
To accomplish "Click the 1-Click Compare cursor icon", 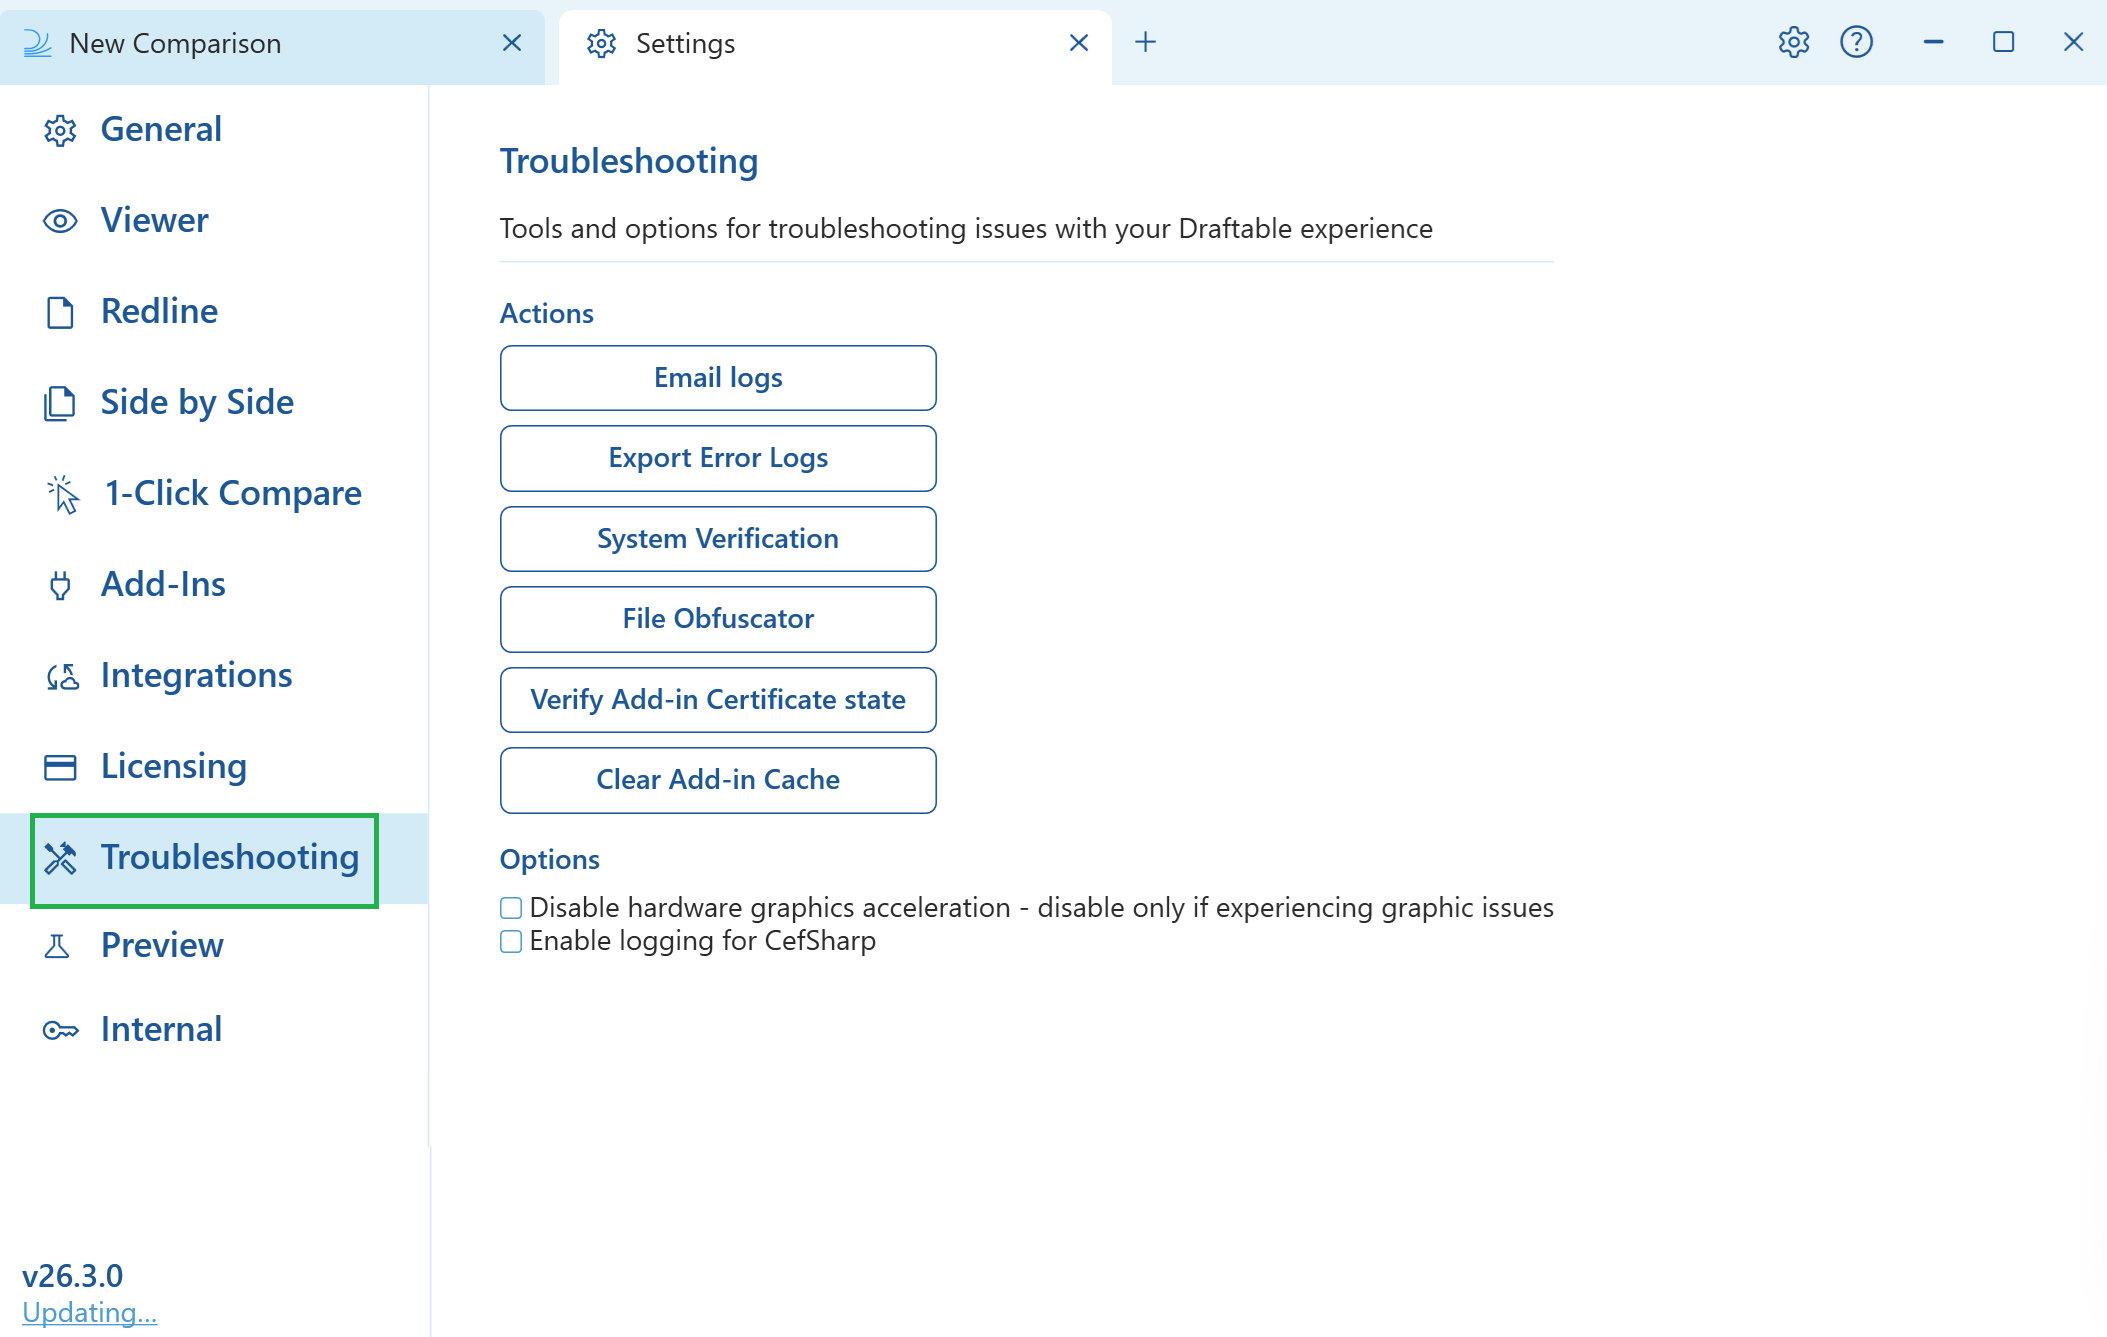I will (59, 493).
